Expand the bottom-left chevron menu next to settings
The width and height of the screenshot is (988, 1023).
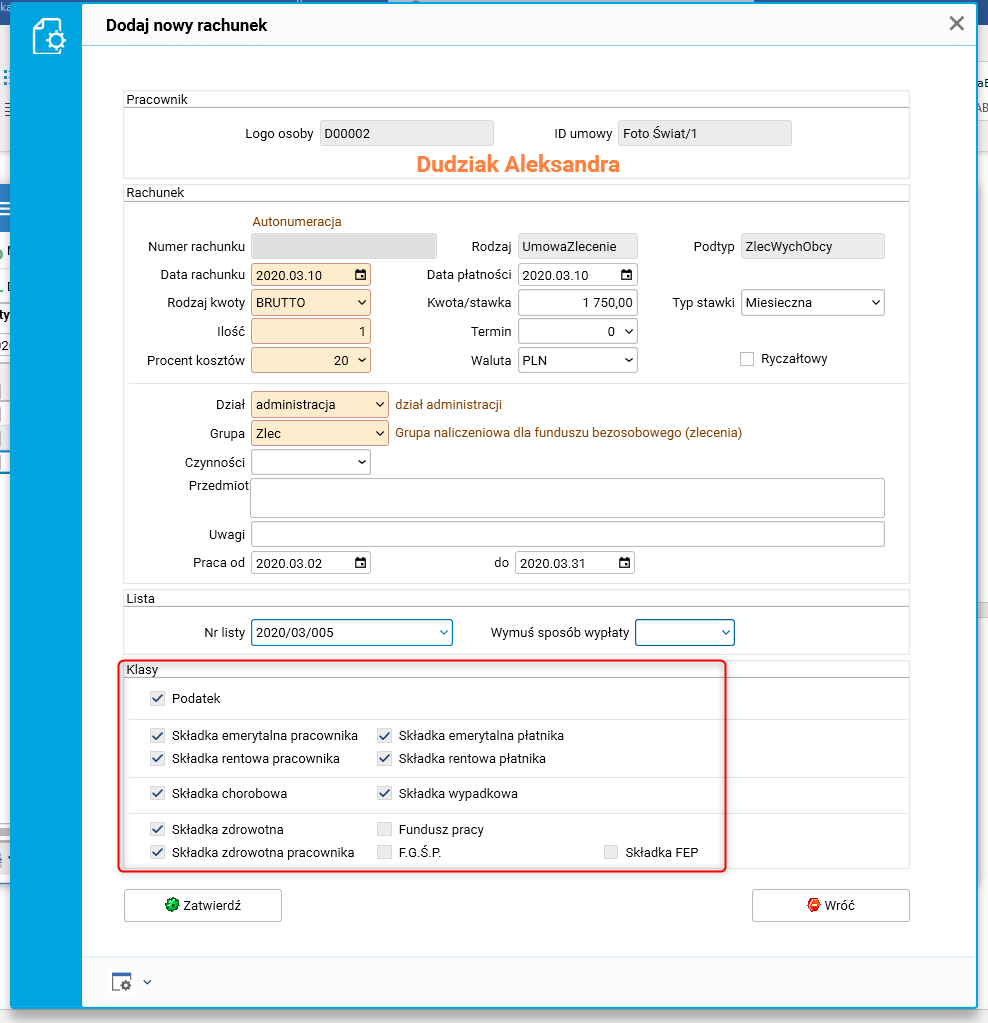[x=147, y=982]
